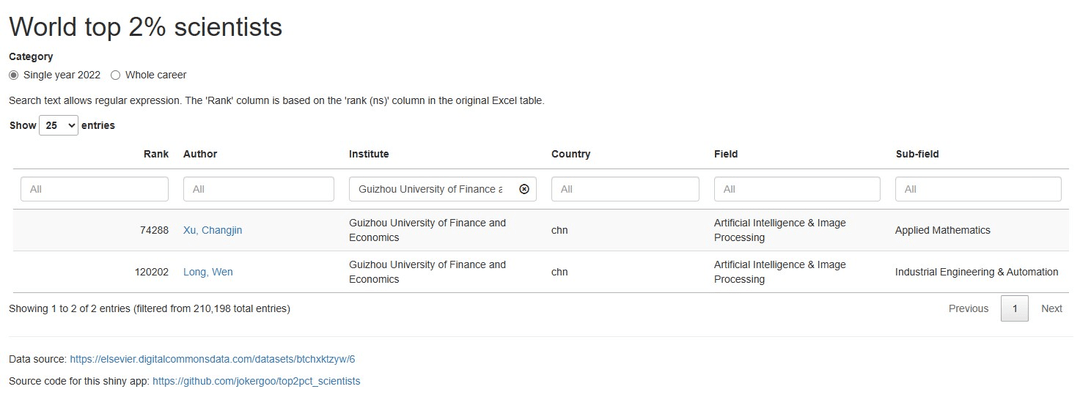Click the Rank filter input
The image size is (1080, 400).
[95, 189]
